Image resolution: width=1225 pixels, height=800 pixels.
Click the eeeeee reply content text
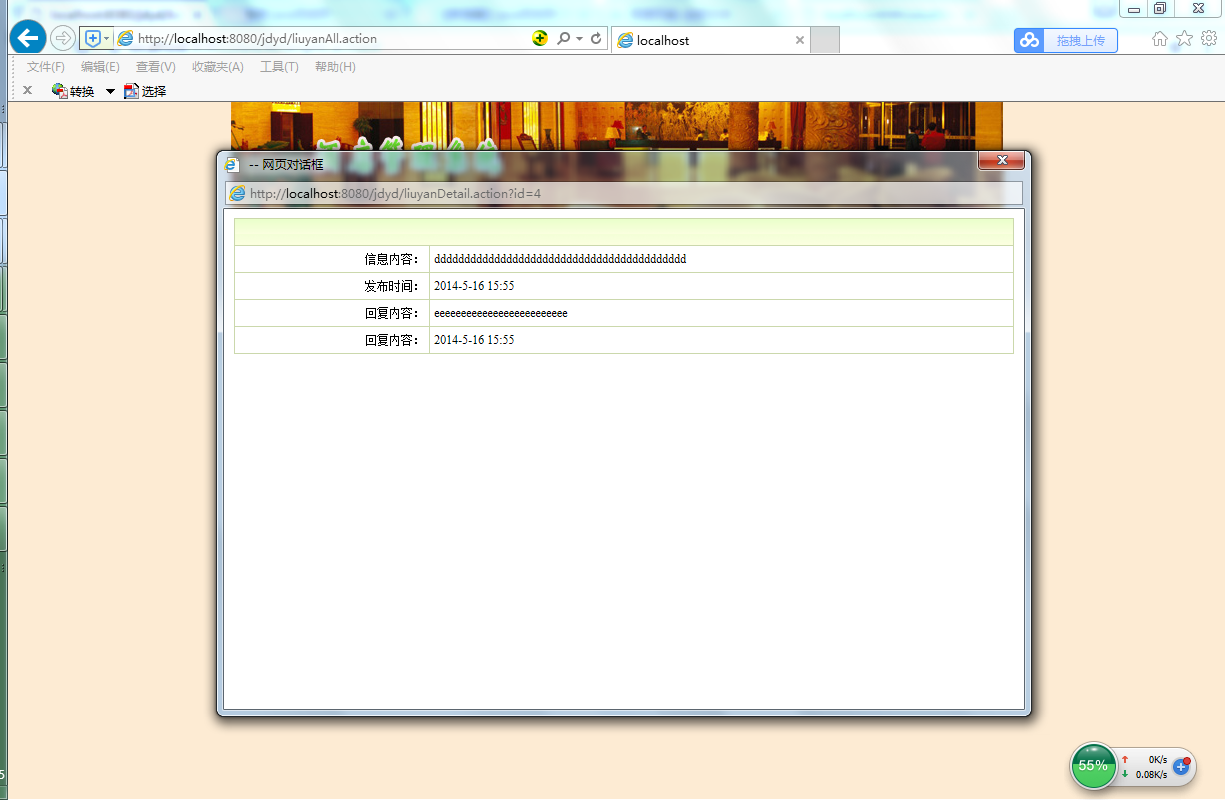pyautogui.click(x=501, y=313)
